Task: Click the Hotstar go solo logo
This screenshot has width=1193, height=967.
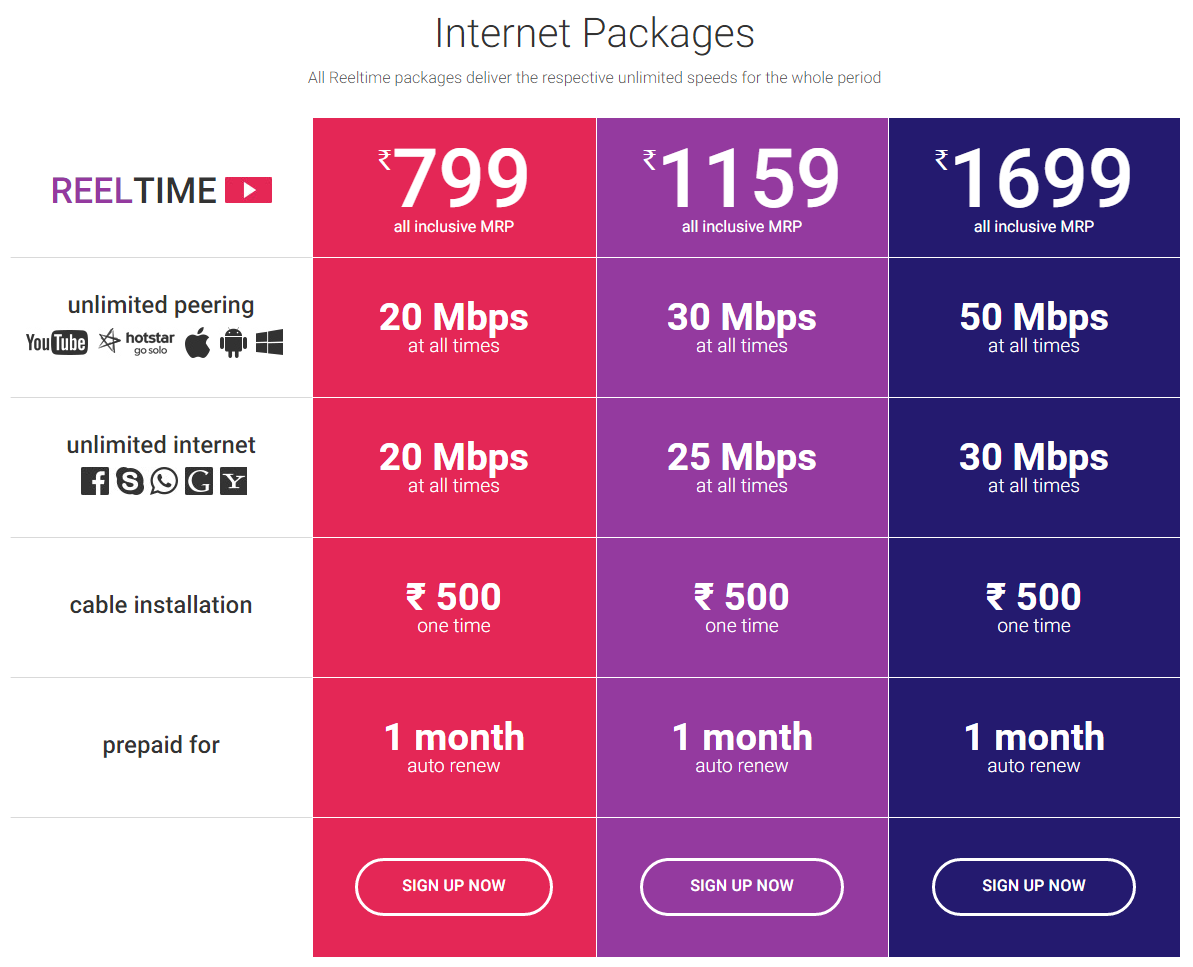Action: point(137,342)
